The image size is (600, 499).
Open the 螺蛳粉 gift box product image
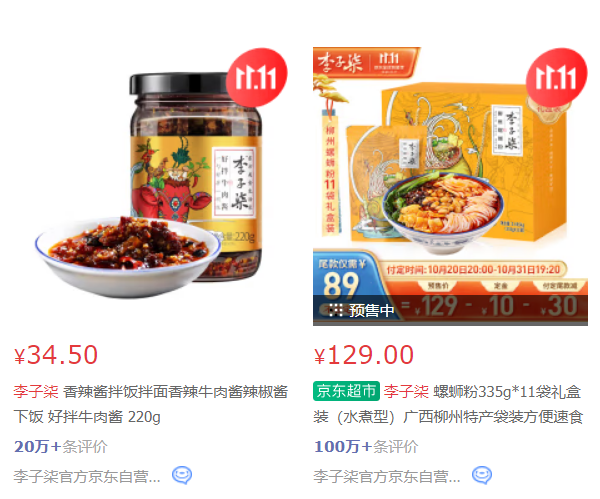point(450,186)
